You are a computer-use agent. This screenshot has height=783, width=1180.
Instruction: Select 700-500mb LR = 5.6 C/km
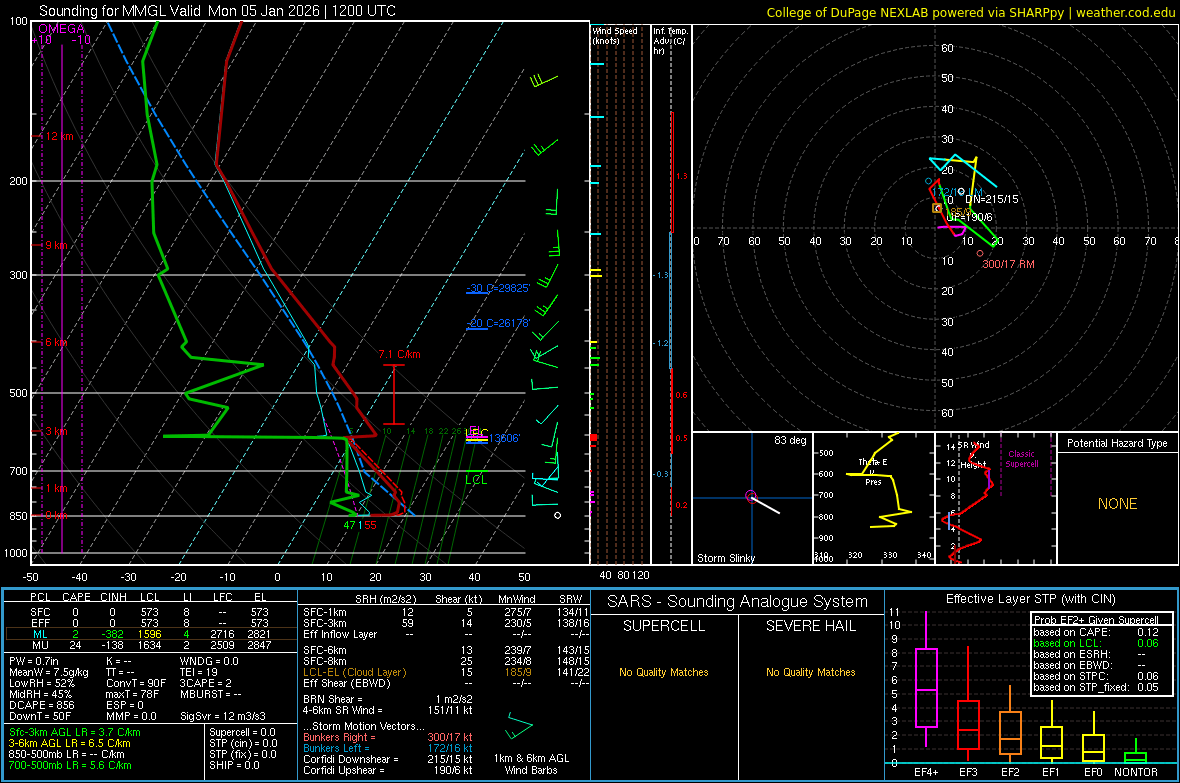click(x=69, y=765)
